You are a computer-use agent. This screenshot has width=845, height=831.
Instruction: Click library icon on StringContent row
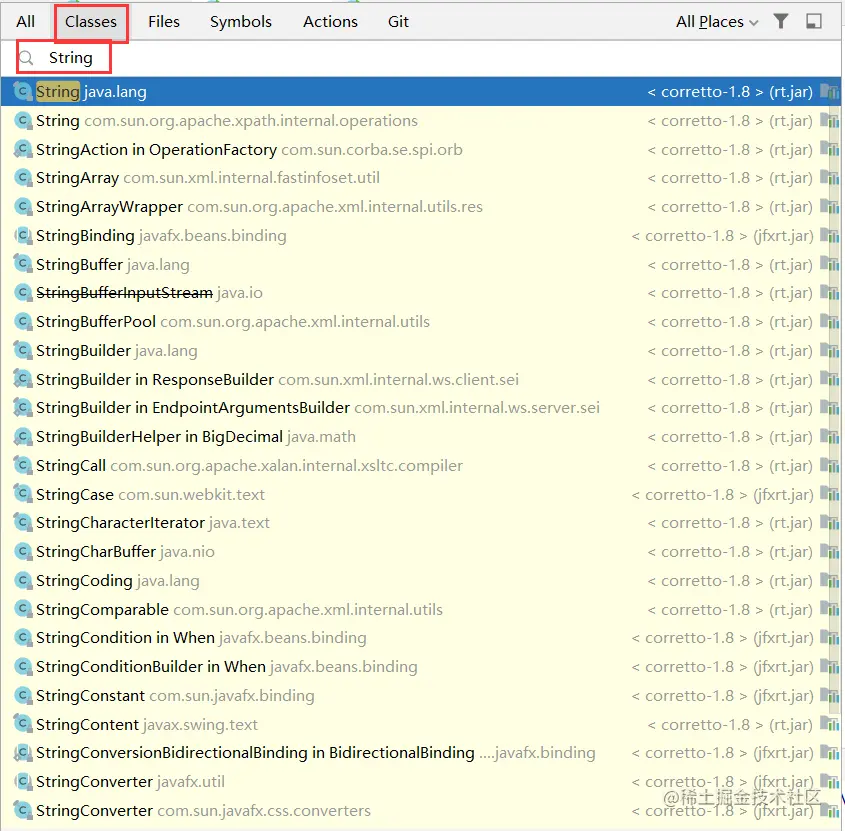point(829,725)
